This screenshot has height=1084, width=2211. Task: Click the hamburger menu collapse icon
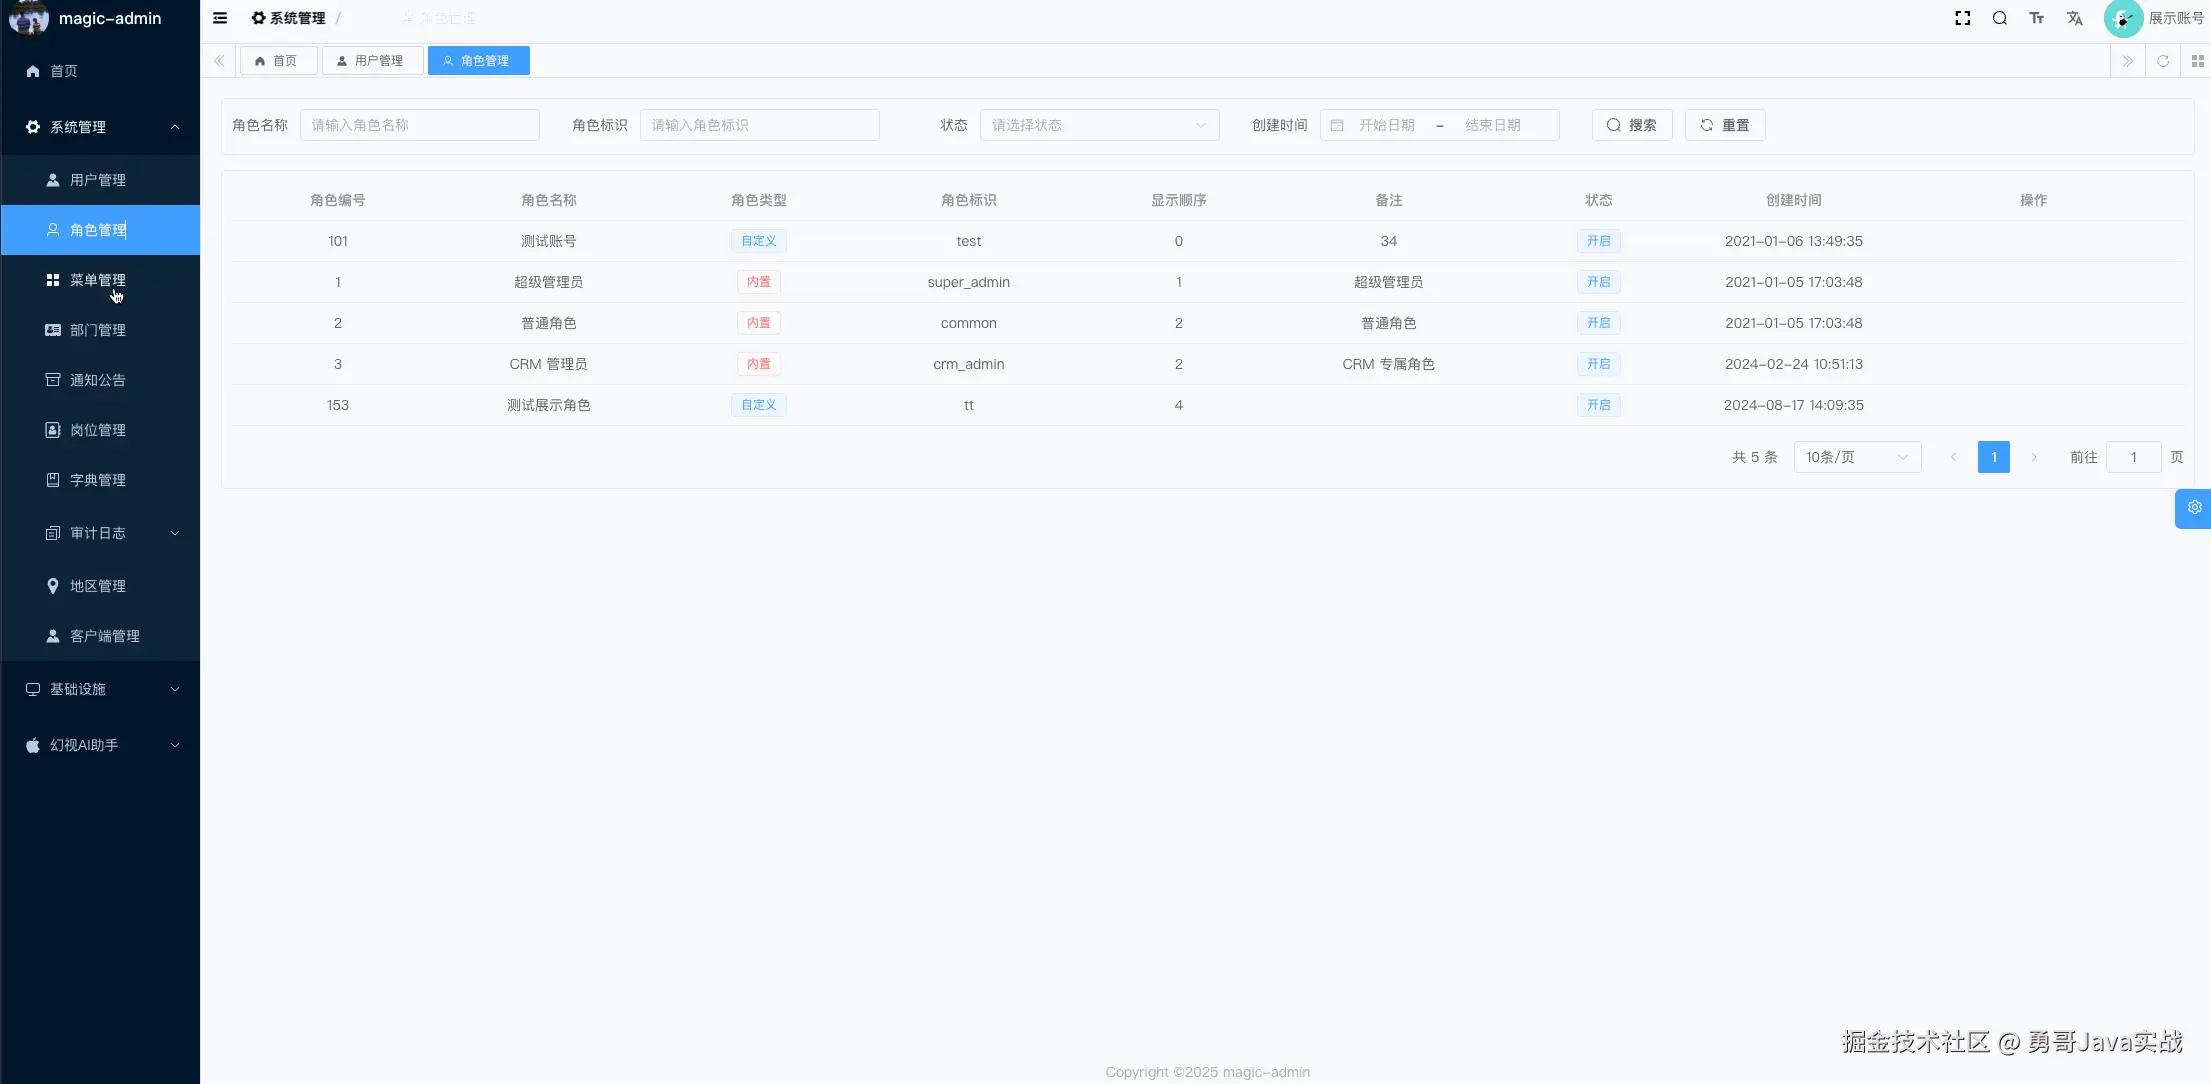[x=220, y=18]
